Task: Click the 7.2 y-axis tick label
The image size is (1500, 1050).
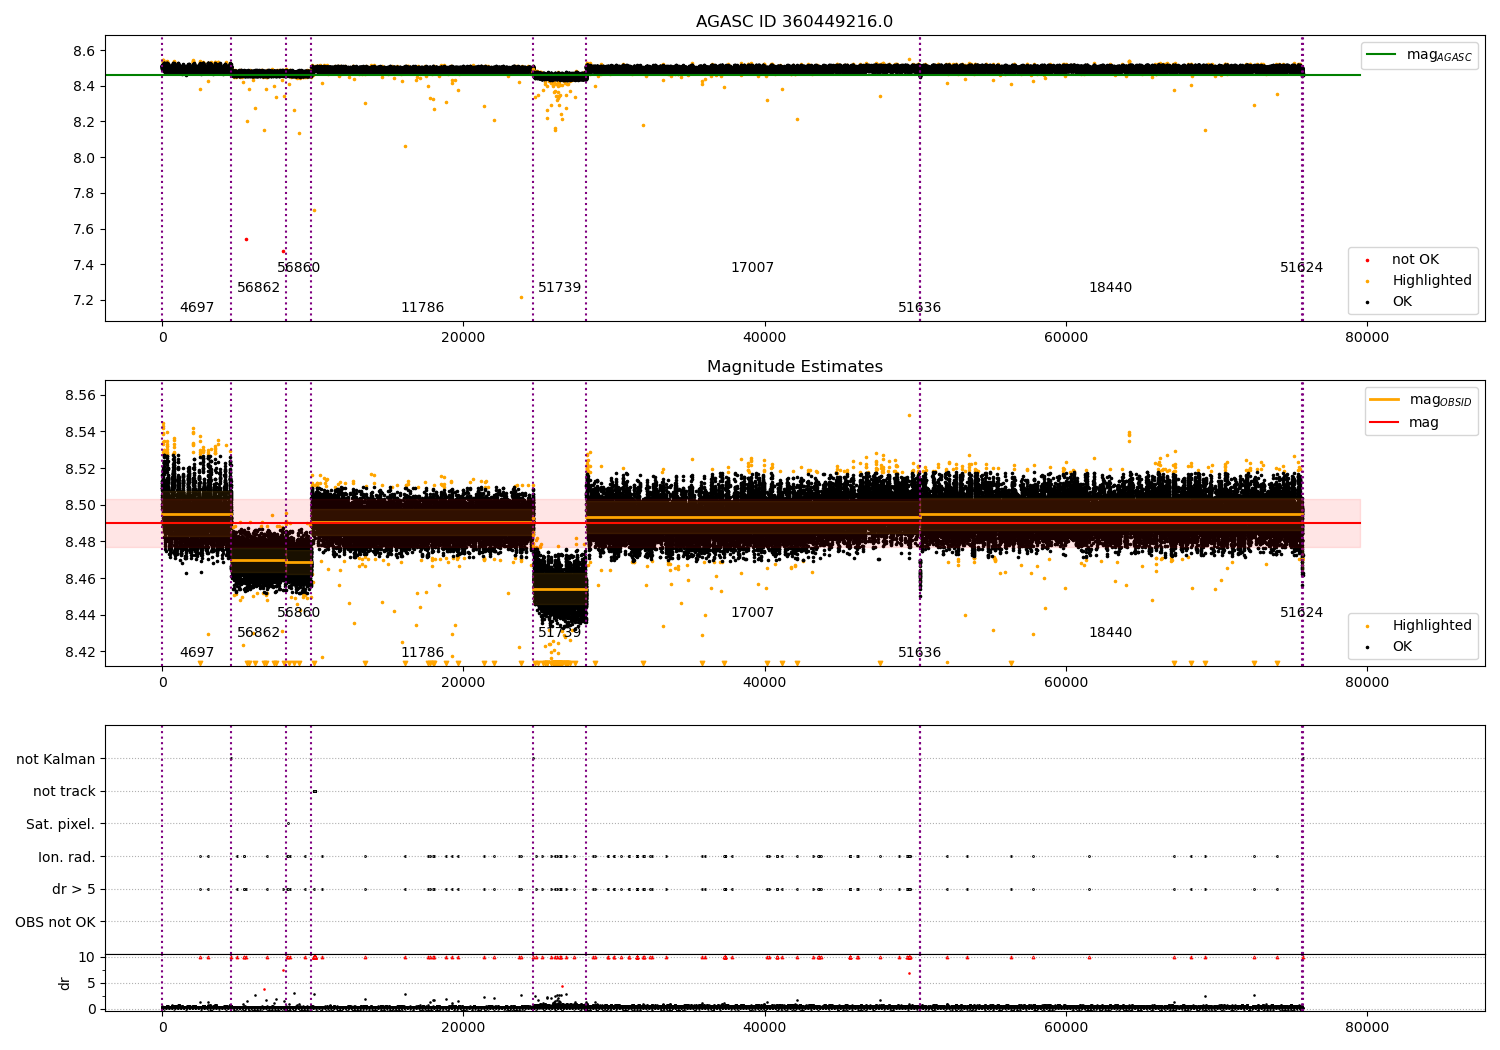Action: (85, 301)
